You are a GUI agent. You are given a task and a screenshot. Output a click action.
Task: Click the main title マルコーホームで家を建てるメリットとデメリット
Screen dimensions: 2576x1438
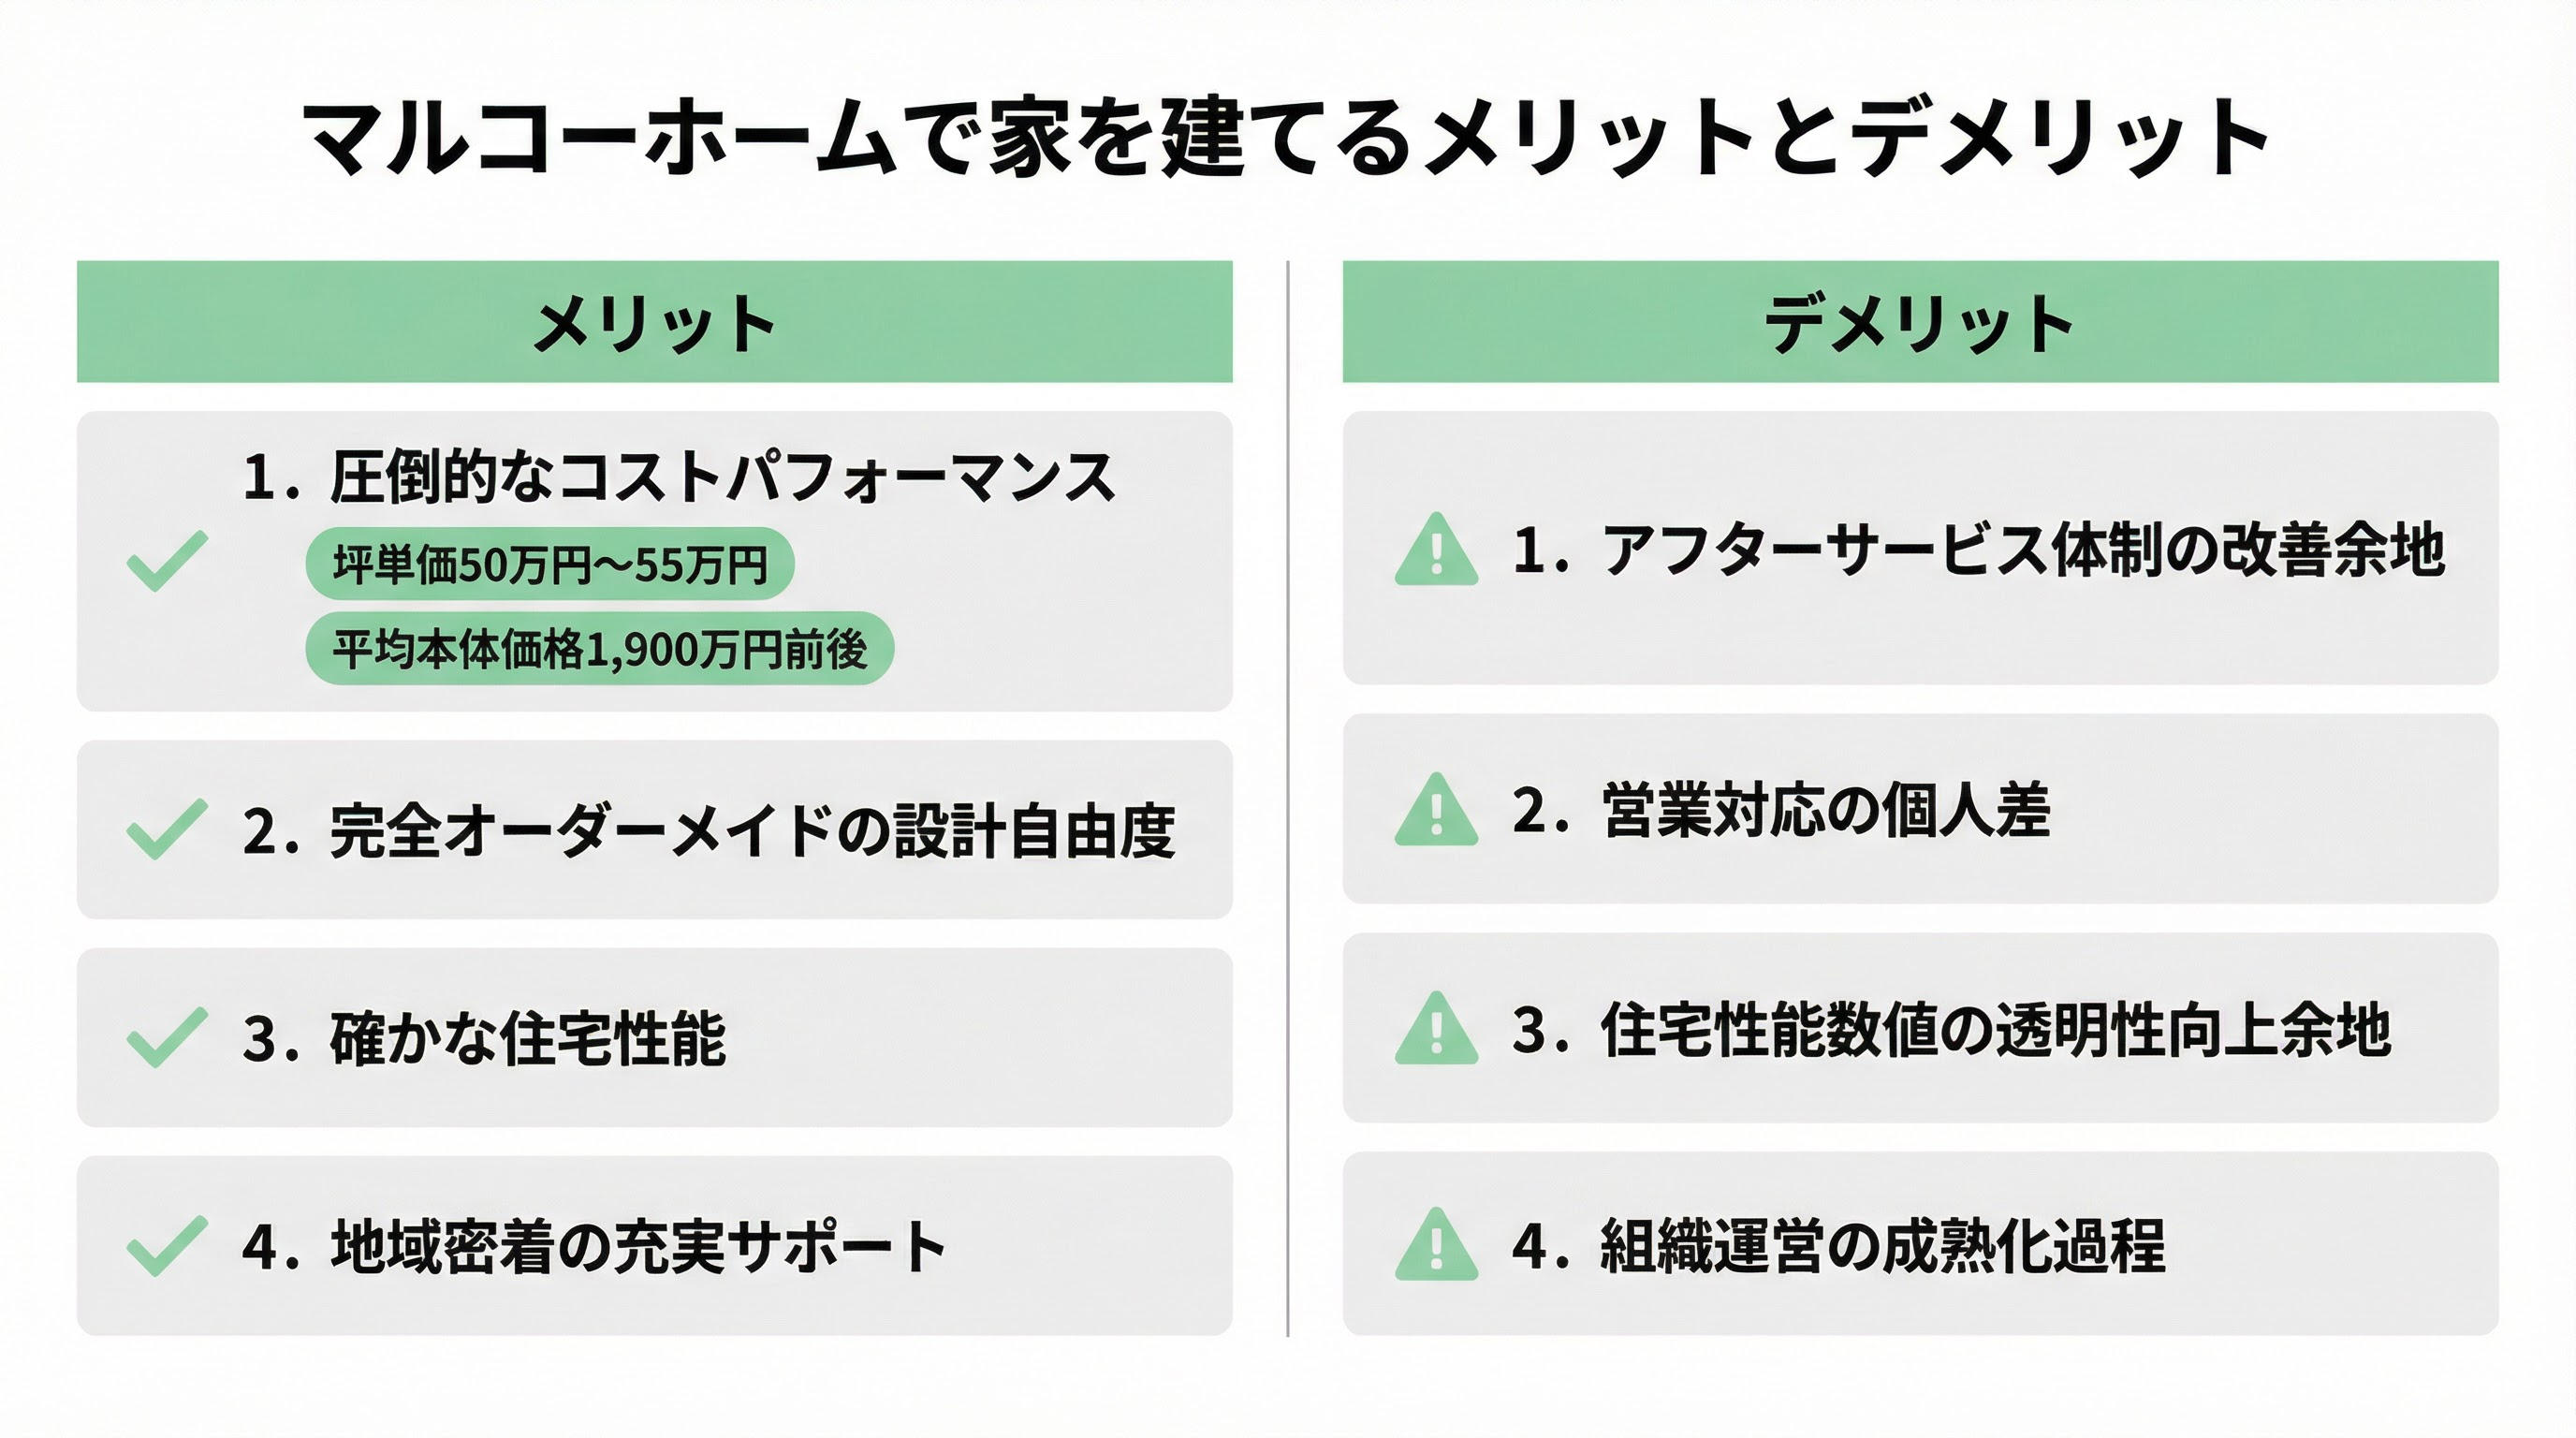pyautogui.click(x=1286, y=138)
